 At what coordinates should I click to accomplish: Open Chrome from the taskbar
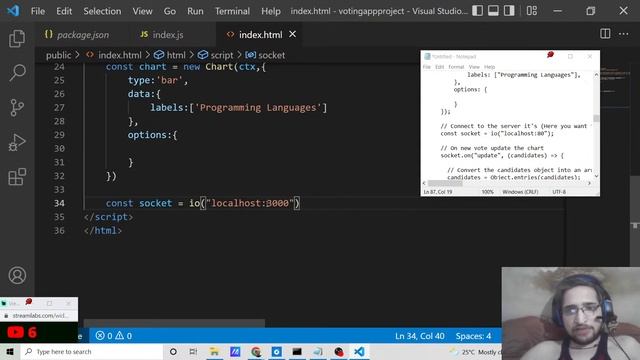click(256, 351)
